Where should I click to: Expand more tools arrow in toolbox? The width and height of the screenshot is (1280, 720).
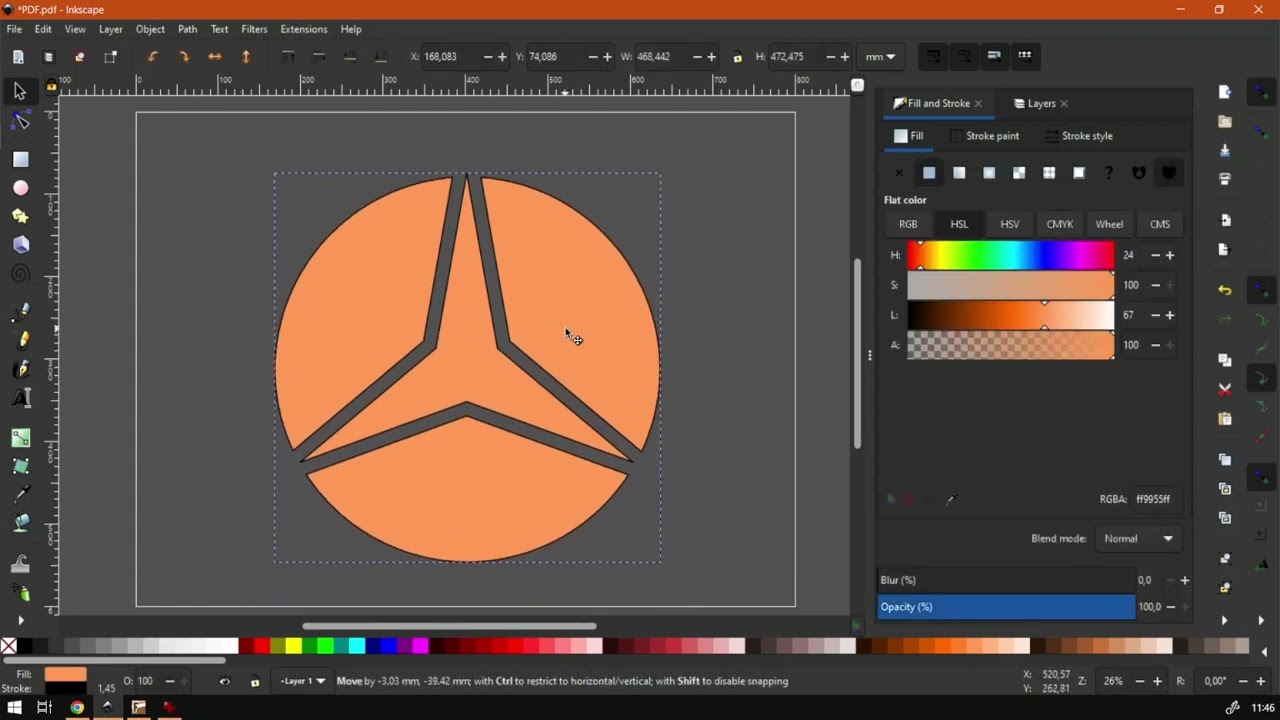coord(20,620)
